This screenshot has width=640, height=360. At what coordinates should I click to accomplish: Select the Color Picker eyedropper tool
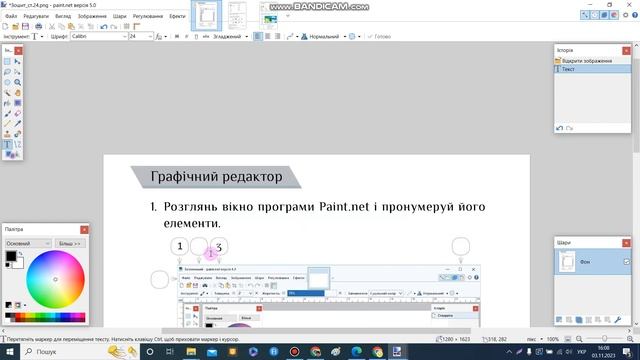[x=18, y=124]
